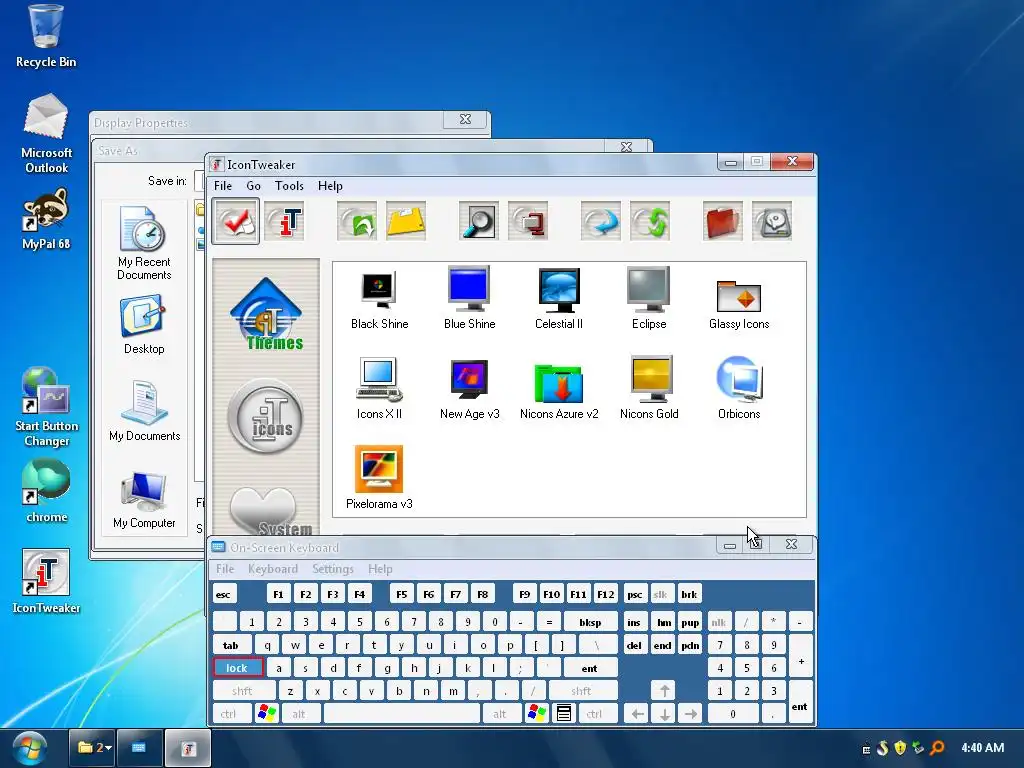Select the Nicons Gold theme

(x=648, y=389)
